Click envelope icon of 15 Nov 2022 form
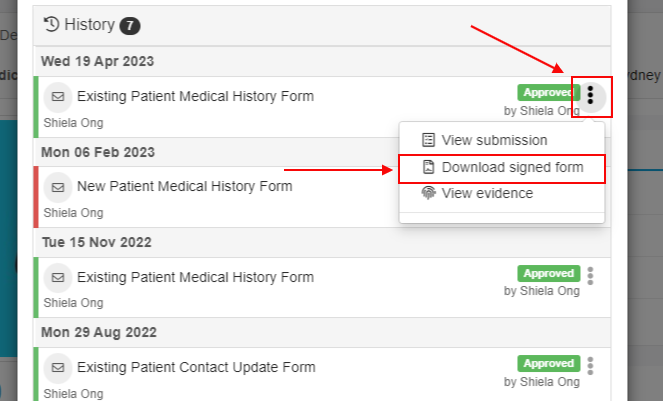Screen dimensions: 663x401 (x=58, y=277)
